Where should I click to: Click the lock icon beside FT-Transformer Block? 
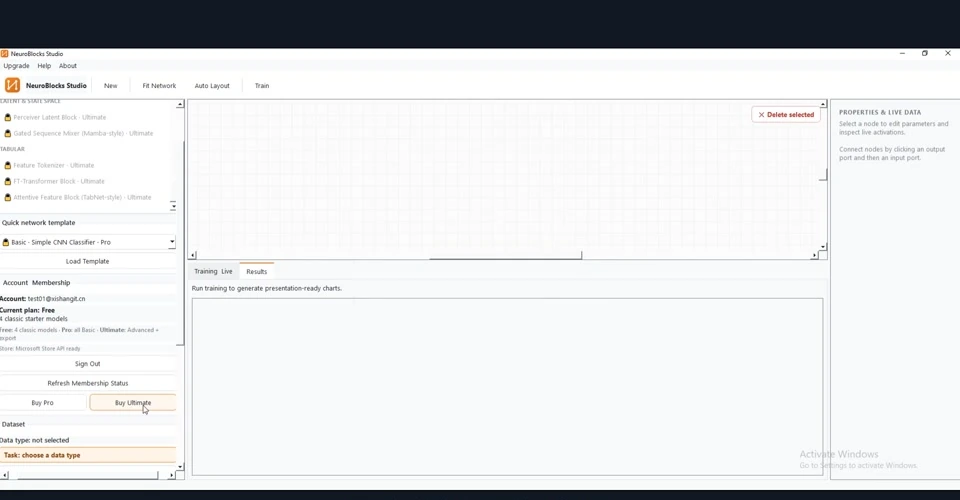8,181
